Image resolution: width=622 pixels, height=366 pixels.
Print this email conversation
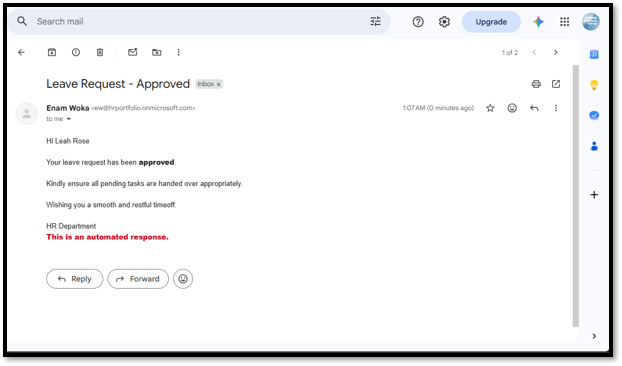[x=536, y=84]
